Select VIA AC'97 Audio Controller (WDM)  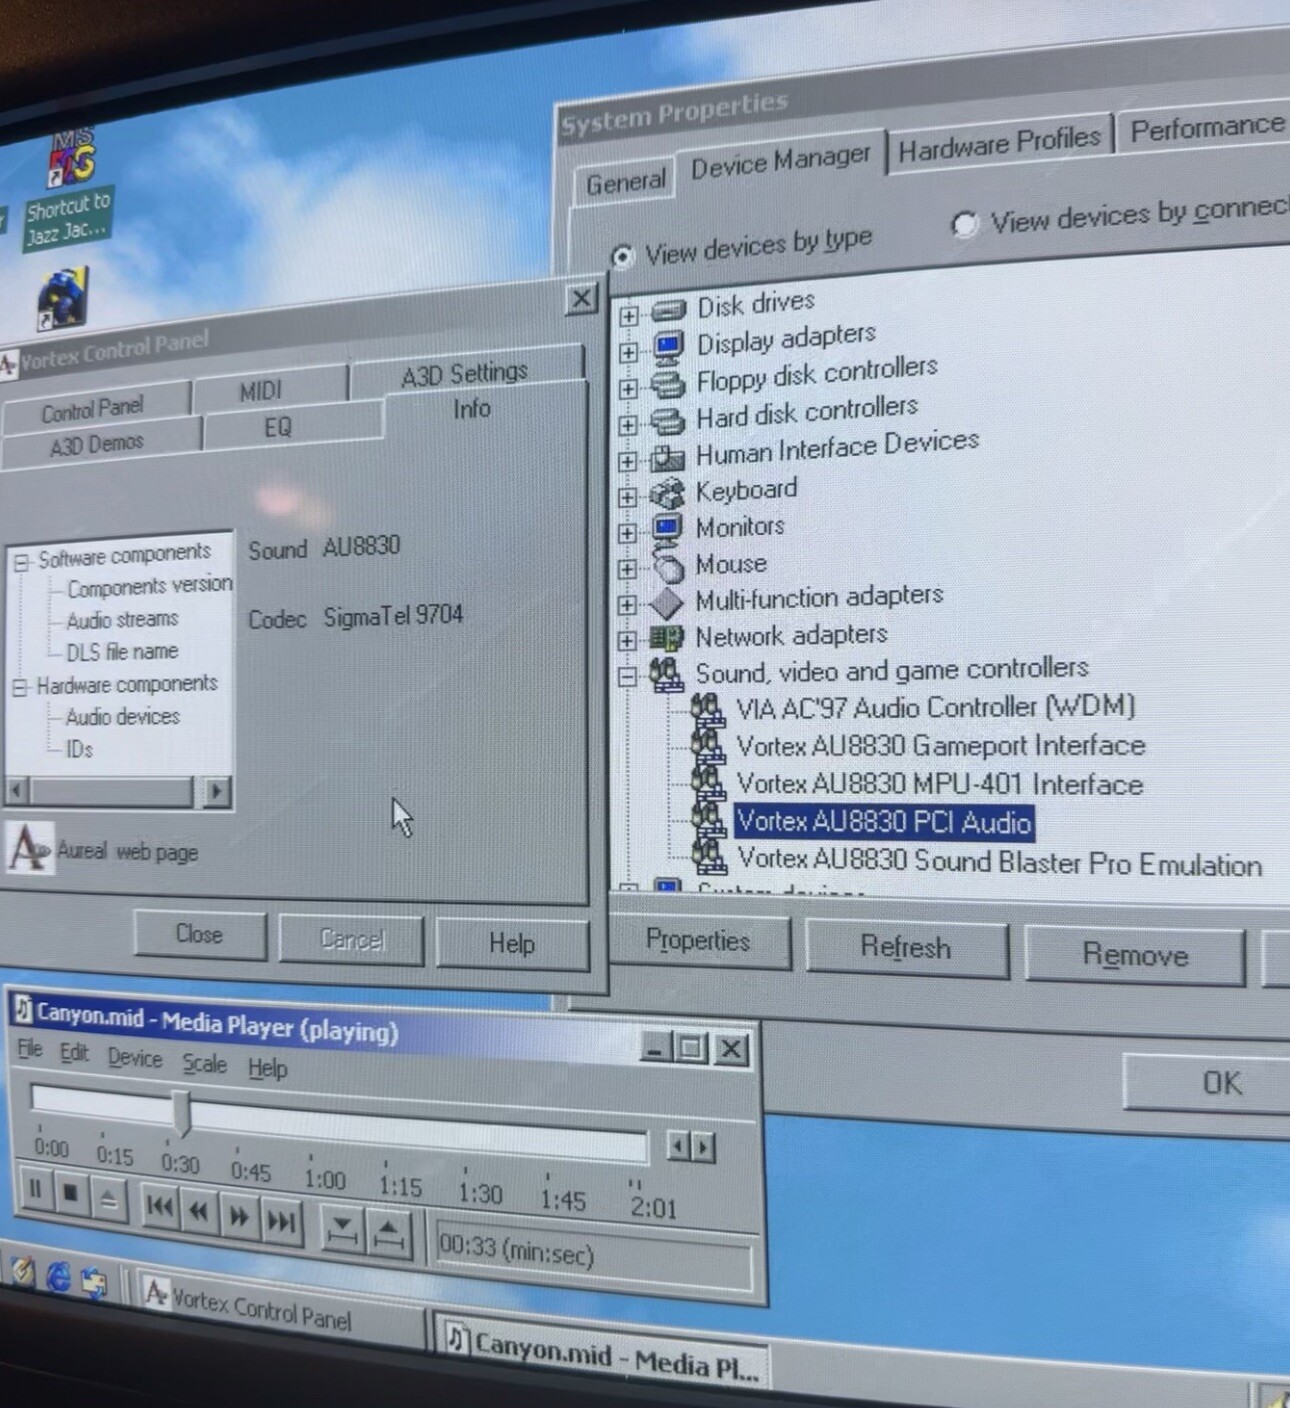pyautogui.click(x=935, y=707)
